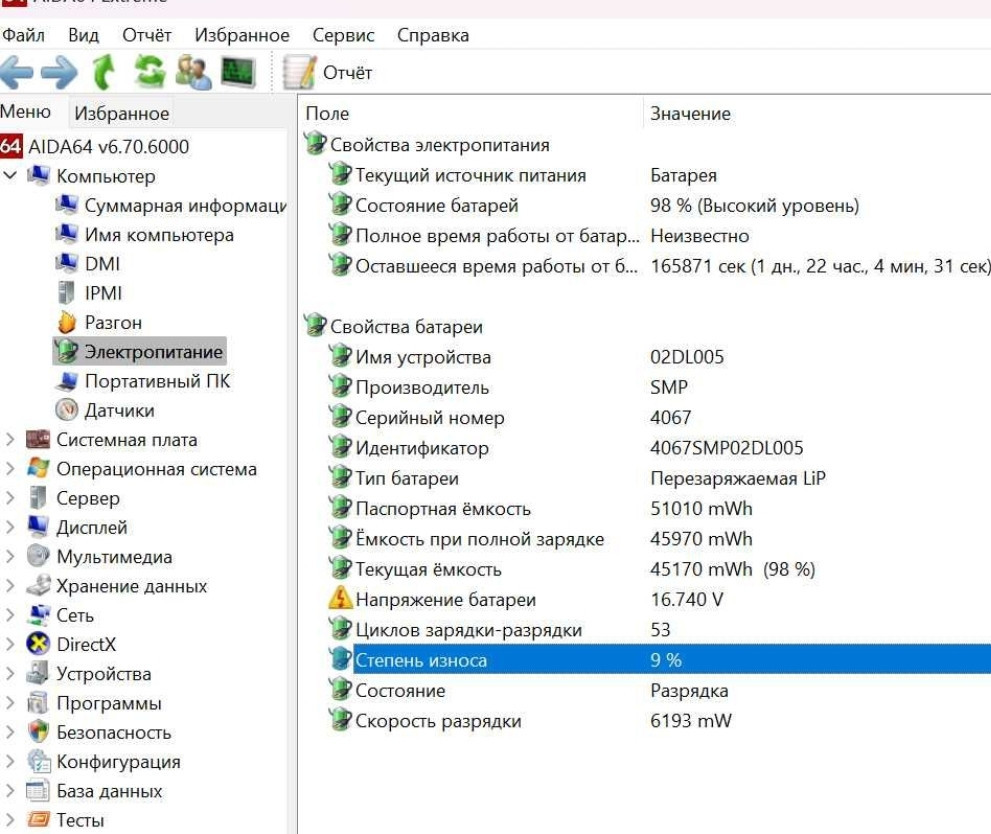
Task: Collapse the Компьютер tree node
Action: 10,176
